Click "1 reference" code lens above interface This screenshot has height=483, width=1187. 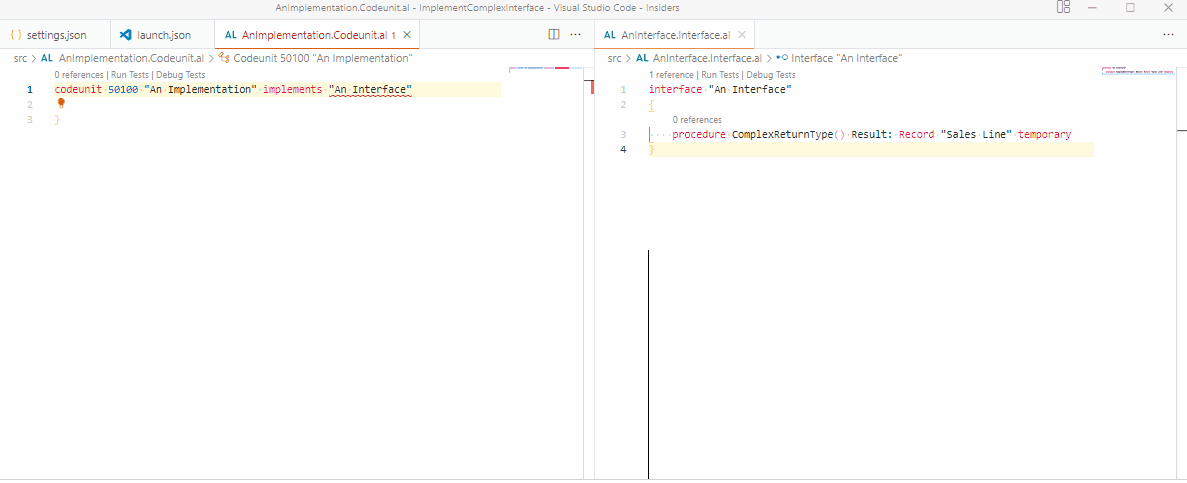point(671,75)
